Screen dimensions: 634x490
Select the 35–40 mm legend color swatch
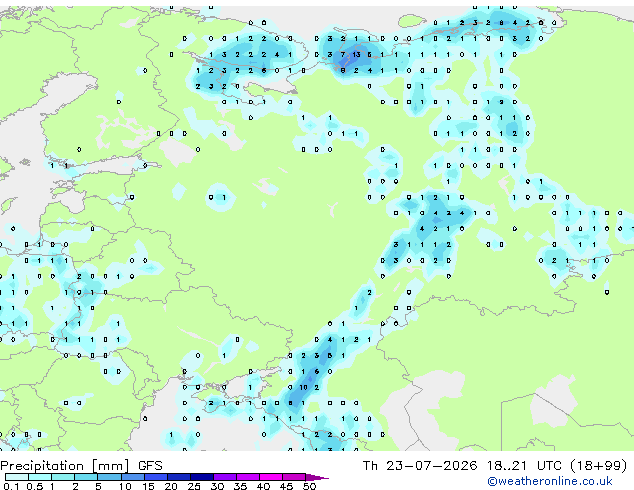pyautogui.click(x=247, y=477)
